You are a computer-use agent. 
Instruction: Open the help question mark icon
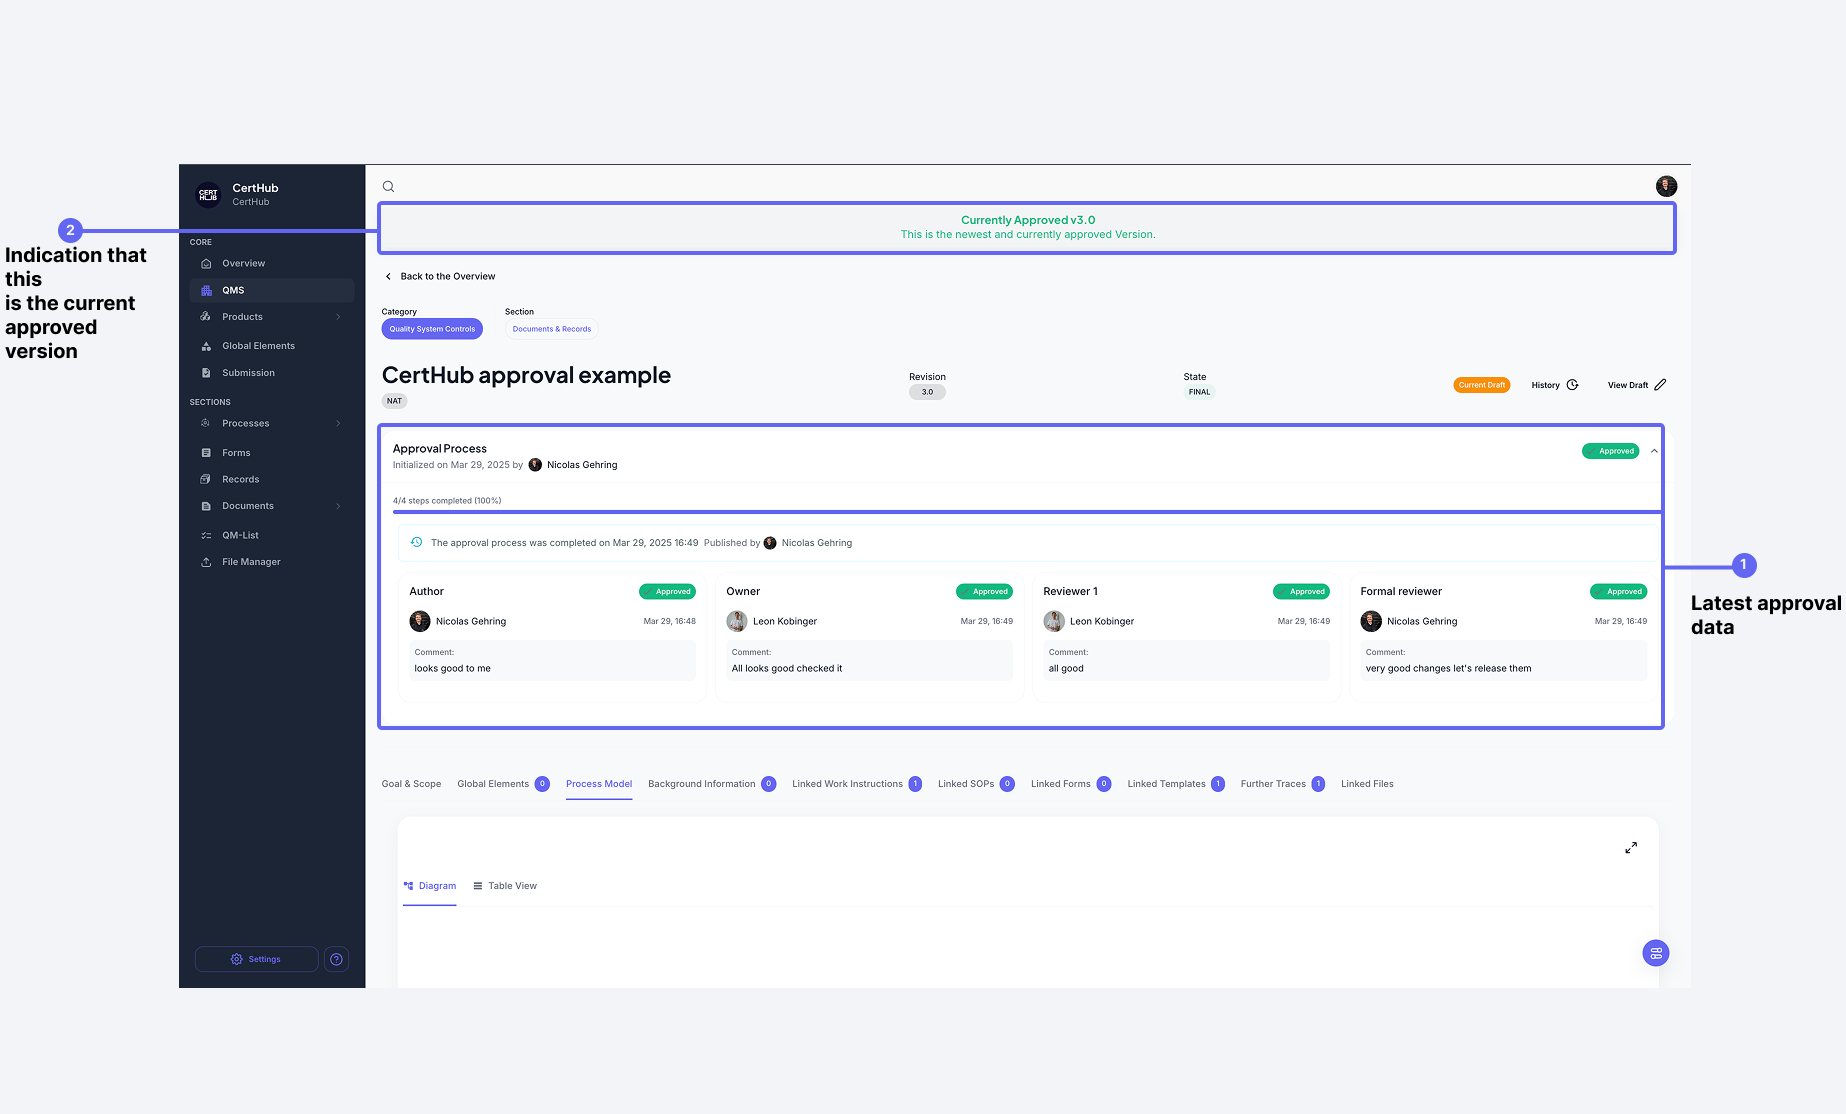click(337, 959)
